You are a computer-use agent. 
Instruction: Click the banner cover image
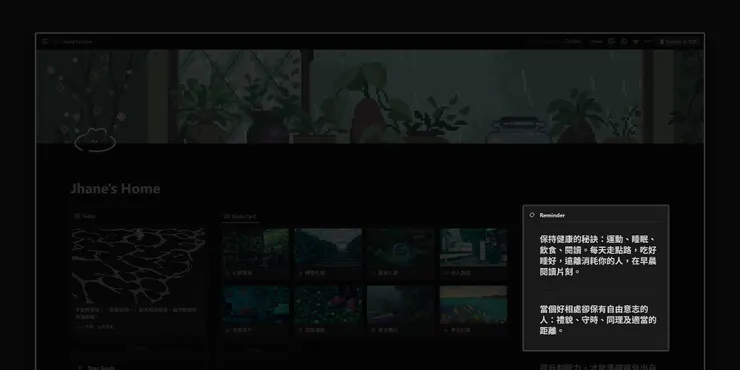[x=370, y=96]
